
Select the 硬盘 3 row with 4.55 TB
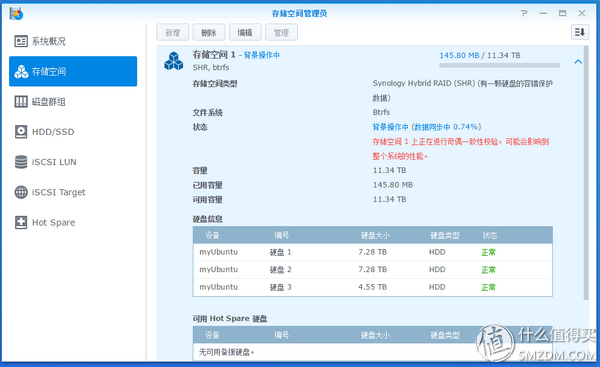[x=373, y=287]
